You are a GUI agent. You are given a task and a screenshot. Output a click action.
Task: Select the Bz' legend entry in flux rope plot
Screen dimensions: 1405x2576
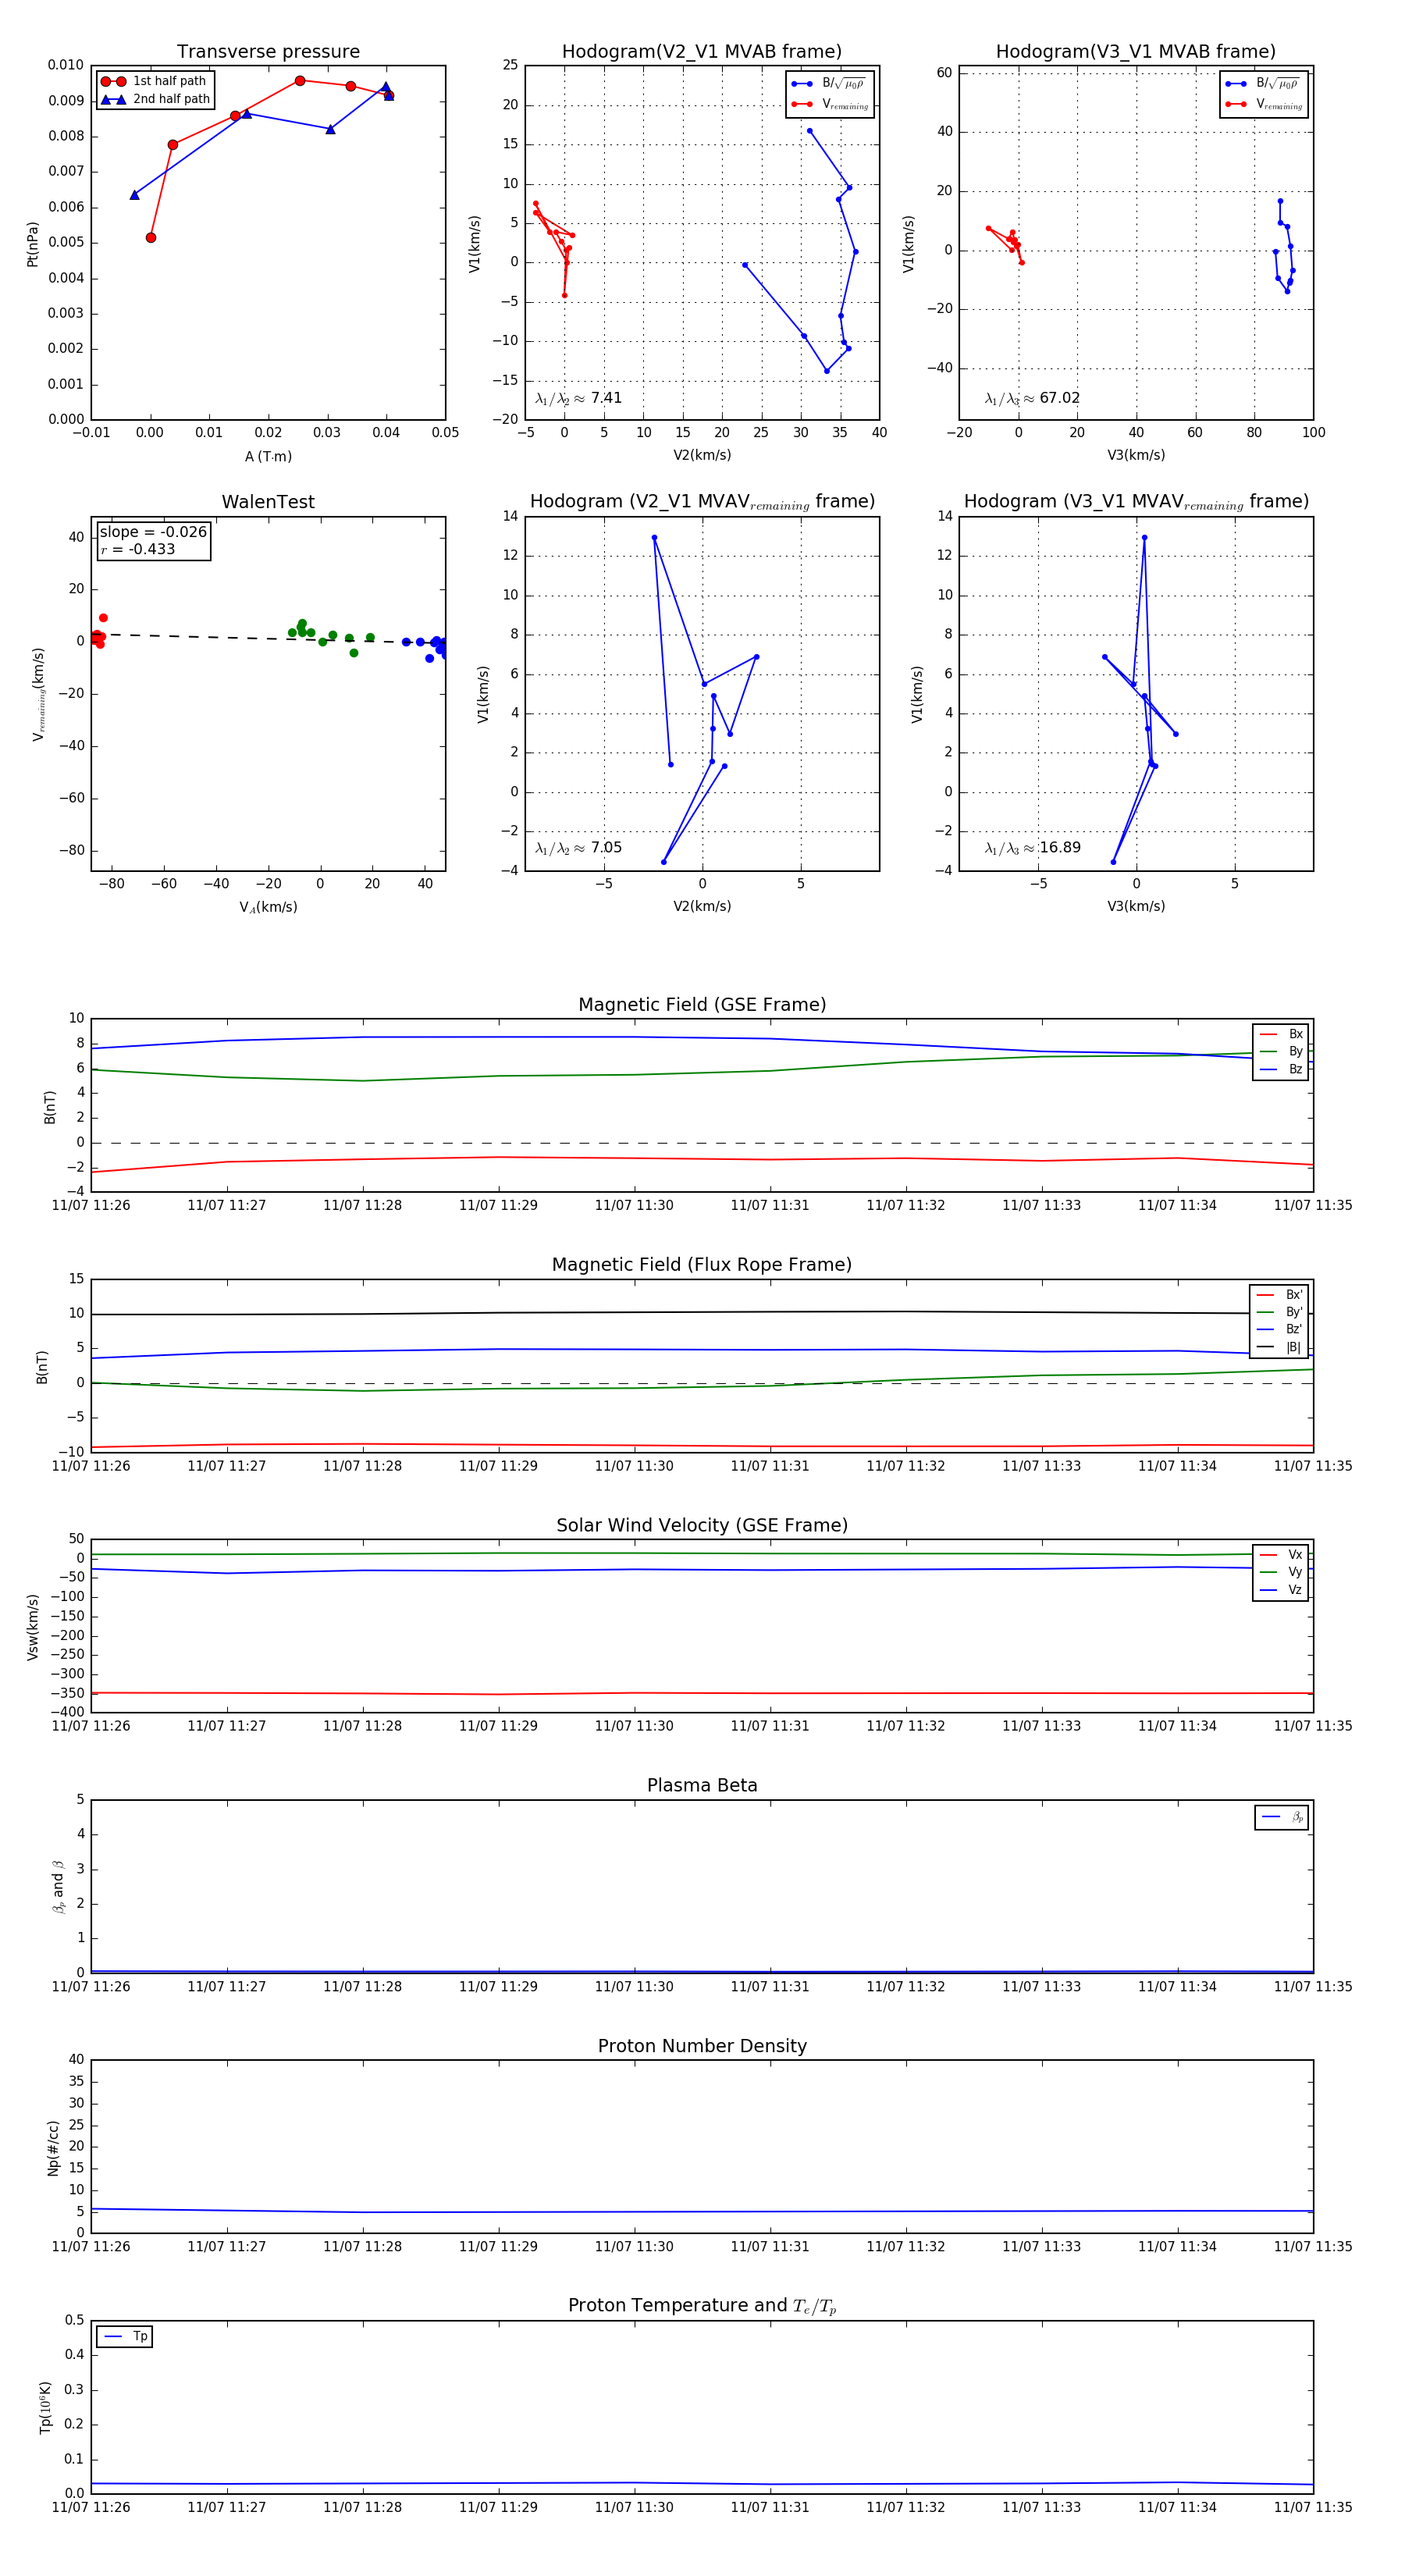[1279, 1329]
